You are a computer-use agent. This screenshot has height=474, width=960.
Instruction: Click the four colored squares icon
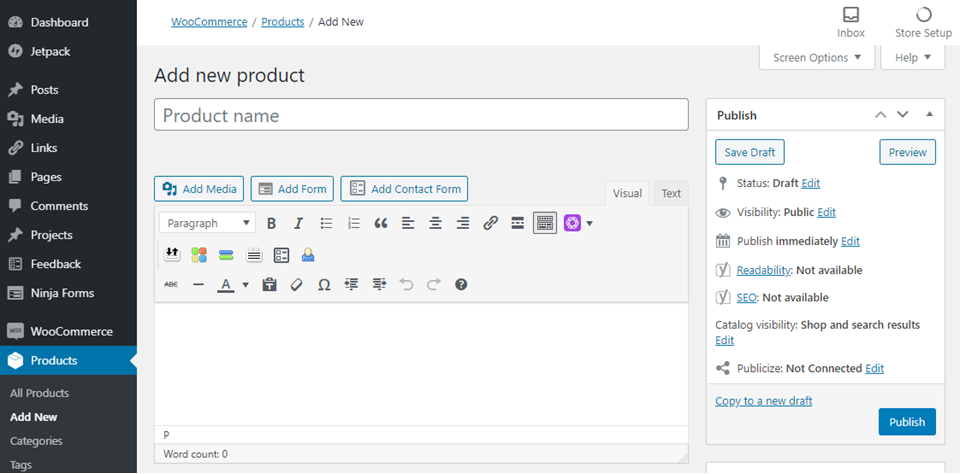199,255
